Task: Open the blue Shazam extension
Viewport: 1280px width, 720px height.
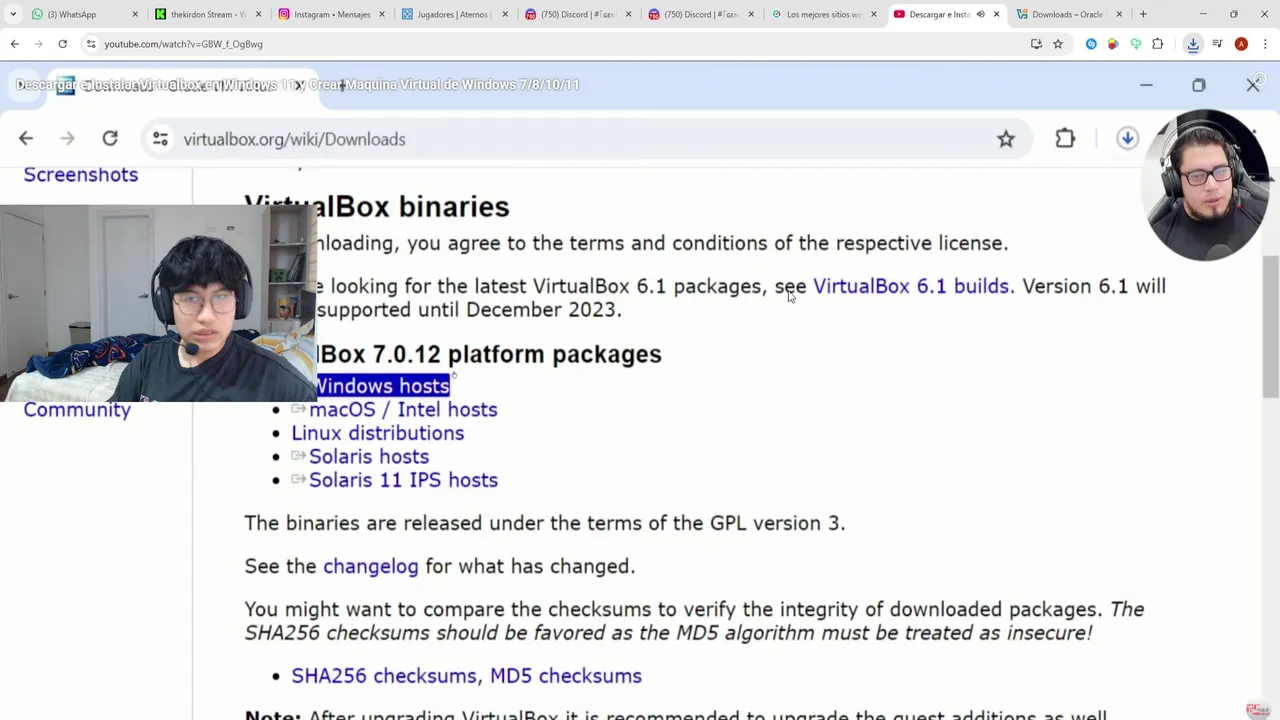Action: coord(1091,44)
